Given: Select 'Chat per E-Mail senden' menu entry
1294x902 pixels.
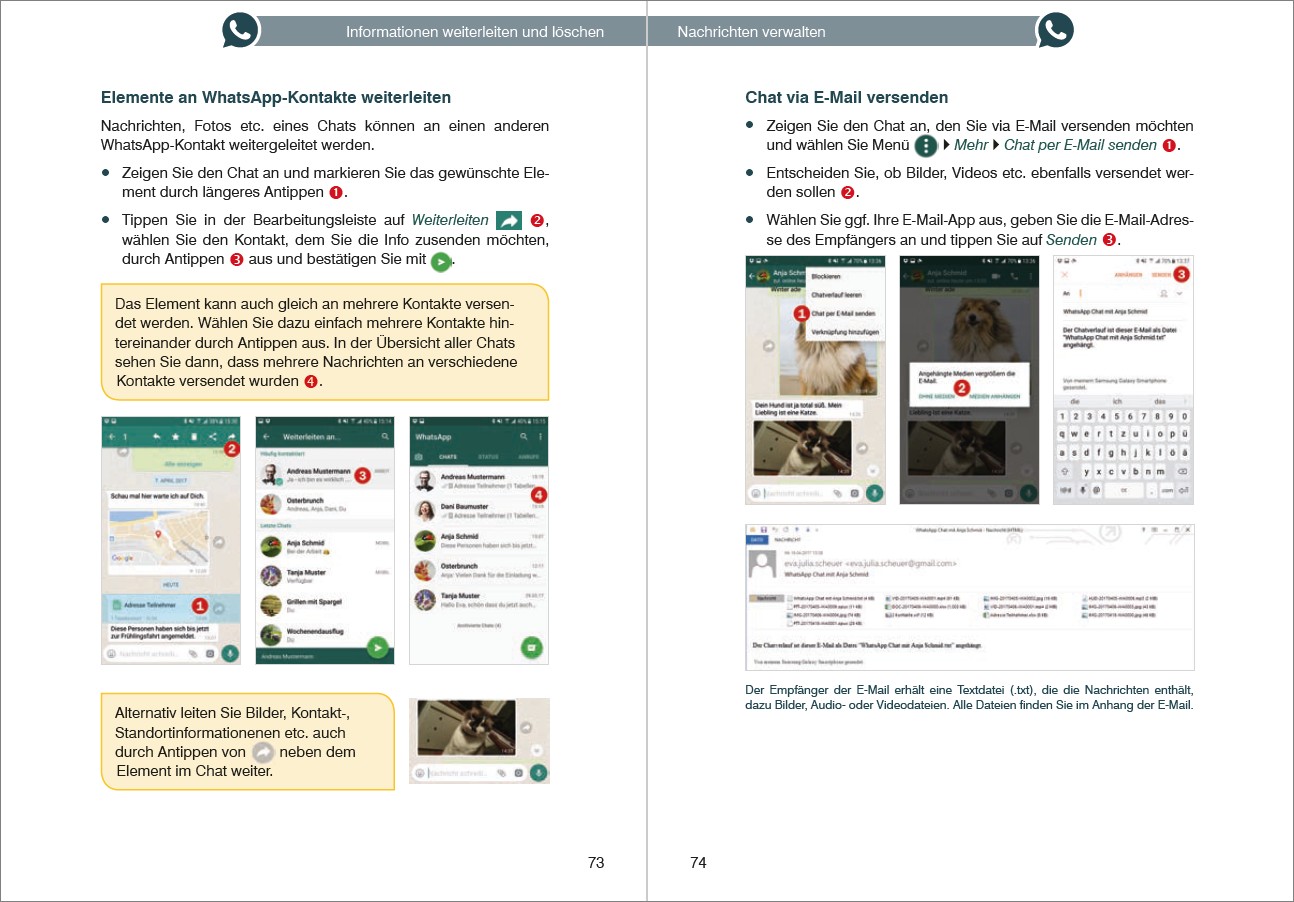Looking at the screenshot, I should pyautogui.click(x=843, y=313).
